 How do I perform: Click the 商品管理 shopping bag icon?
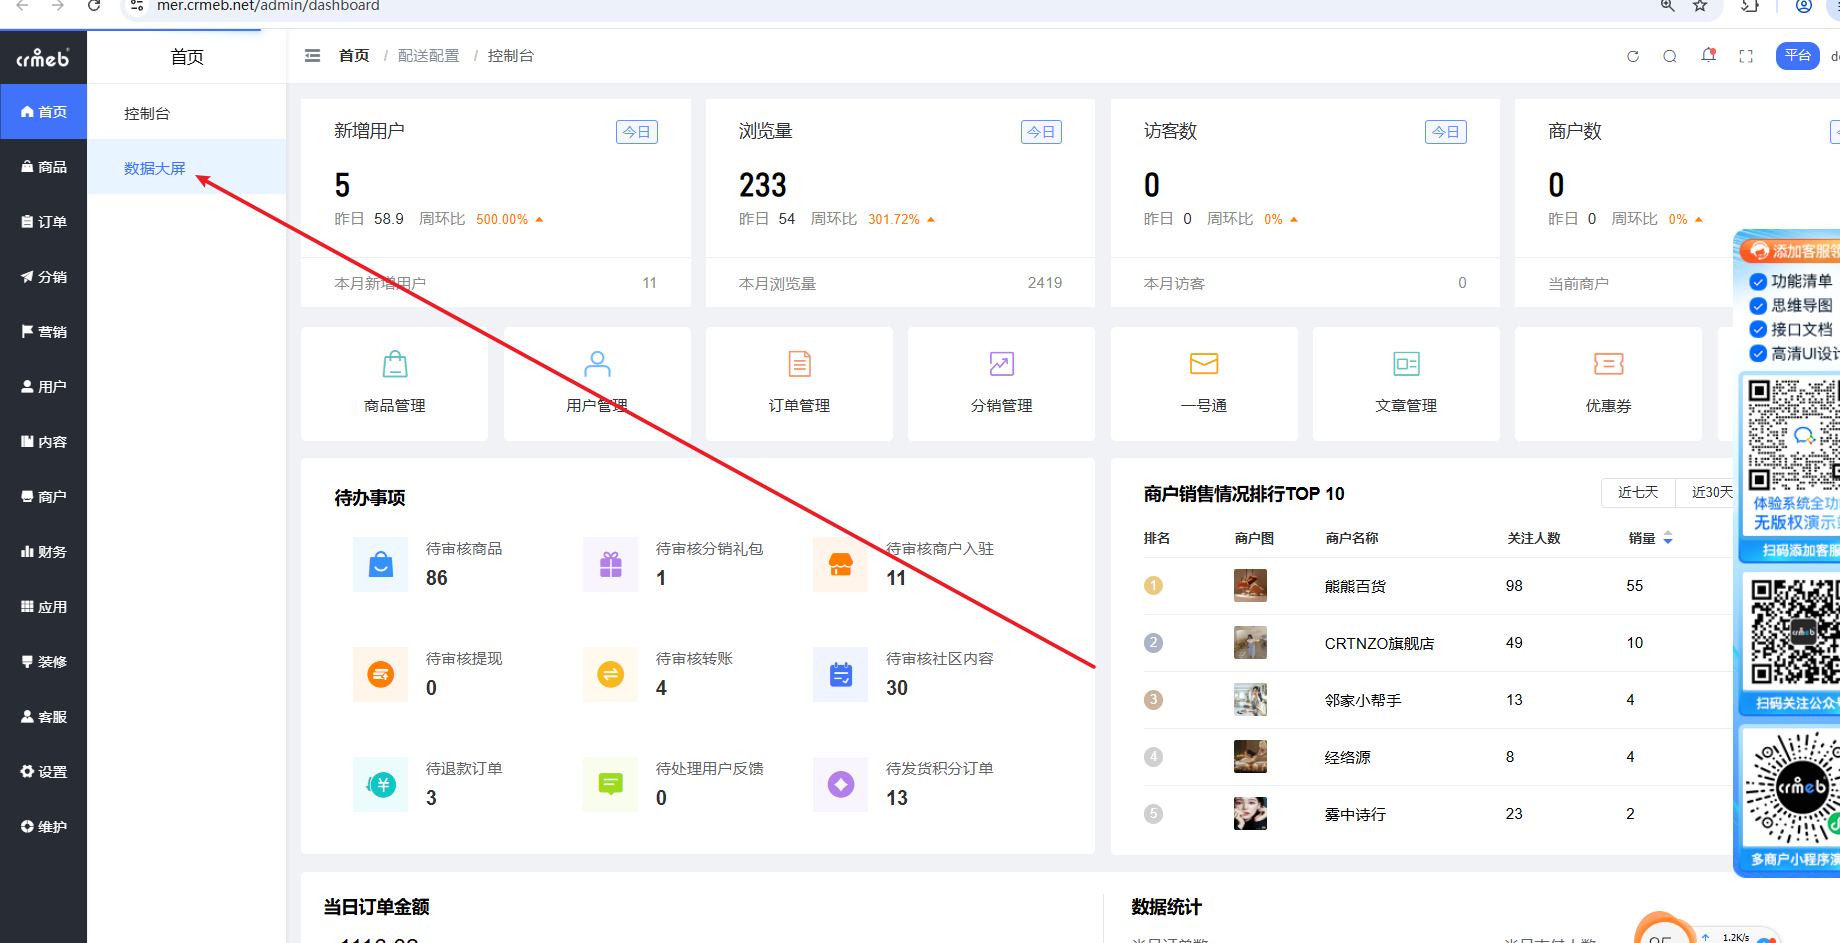(x=395, y=364)
